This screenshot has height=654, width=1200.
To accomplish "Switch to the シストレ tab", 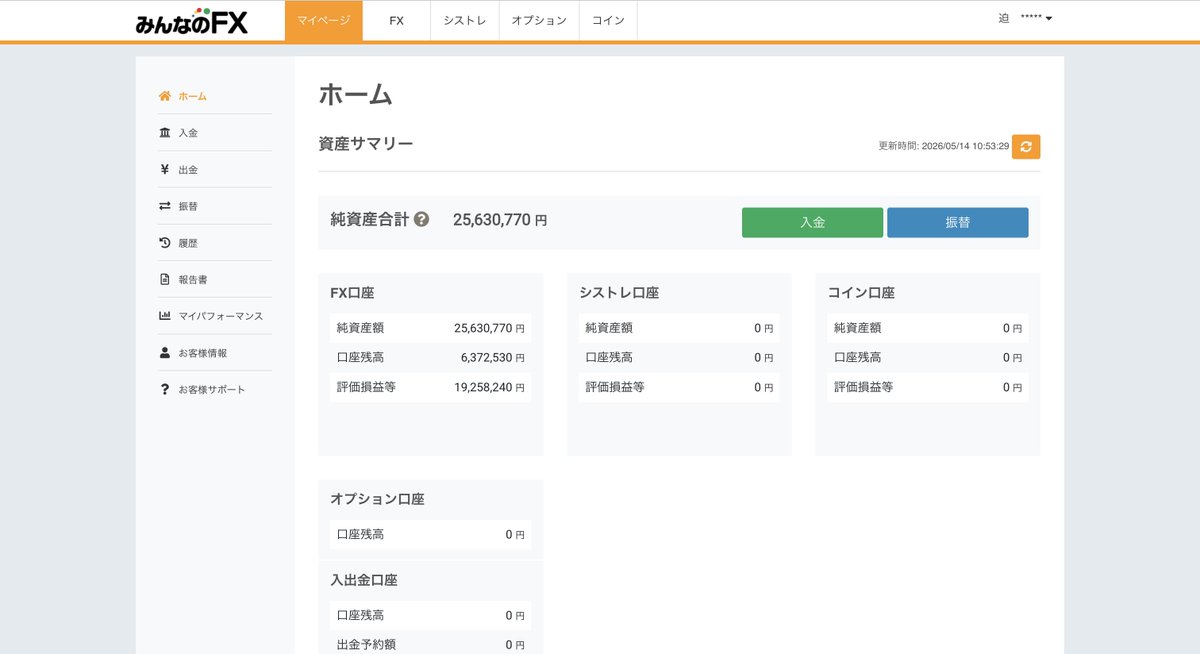I will (465, 21).
